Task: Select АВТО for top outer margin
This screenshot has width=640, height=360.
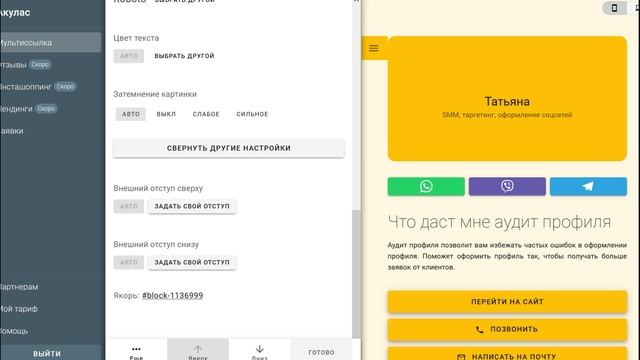Action: (x=129, y=206)
